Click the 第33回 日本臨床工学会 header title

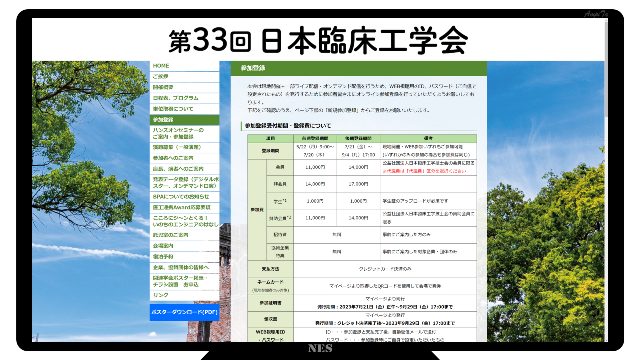[x=318, y=40]
